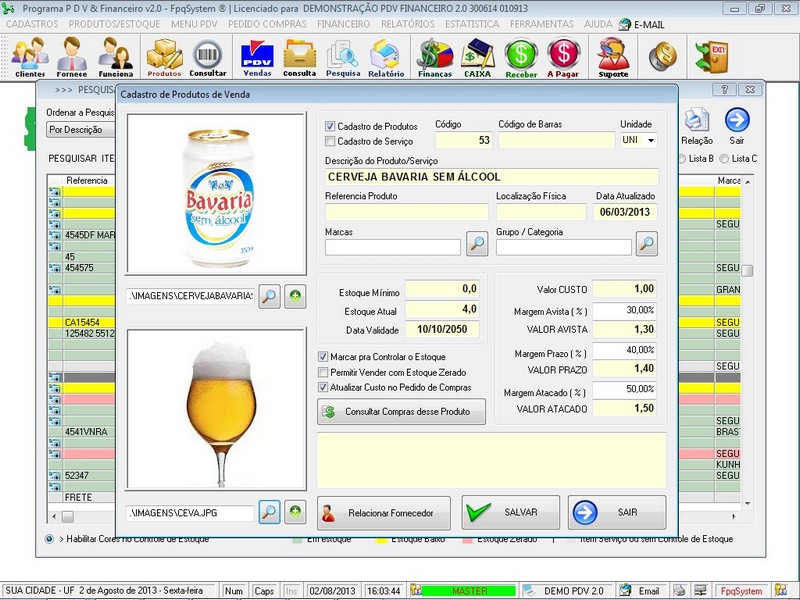Open the PEDIDO COMPRAS menu
This screenshot has height=600, width=800.
[267, 24]
